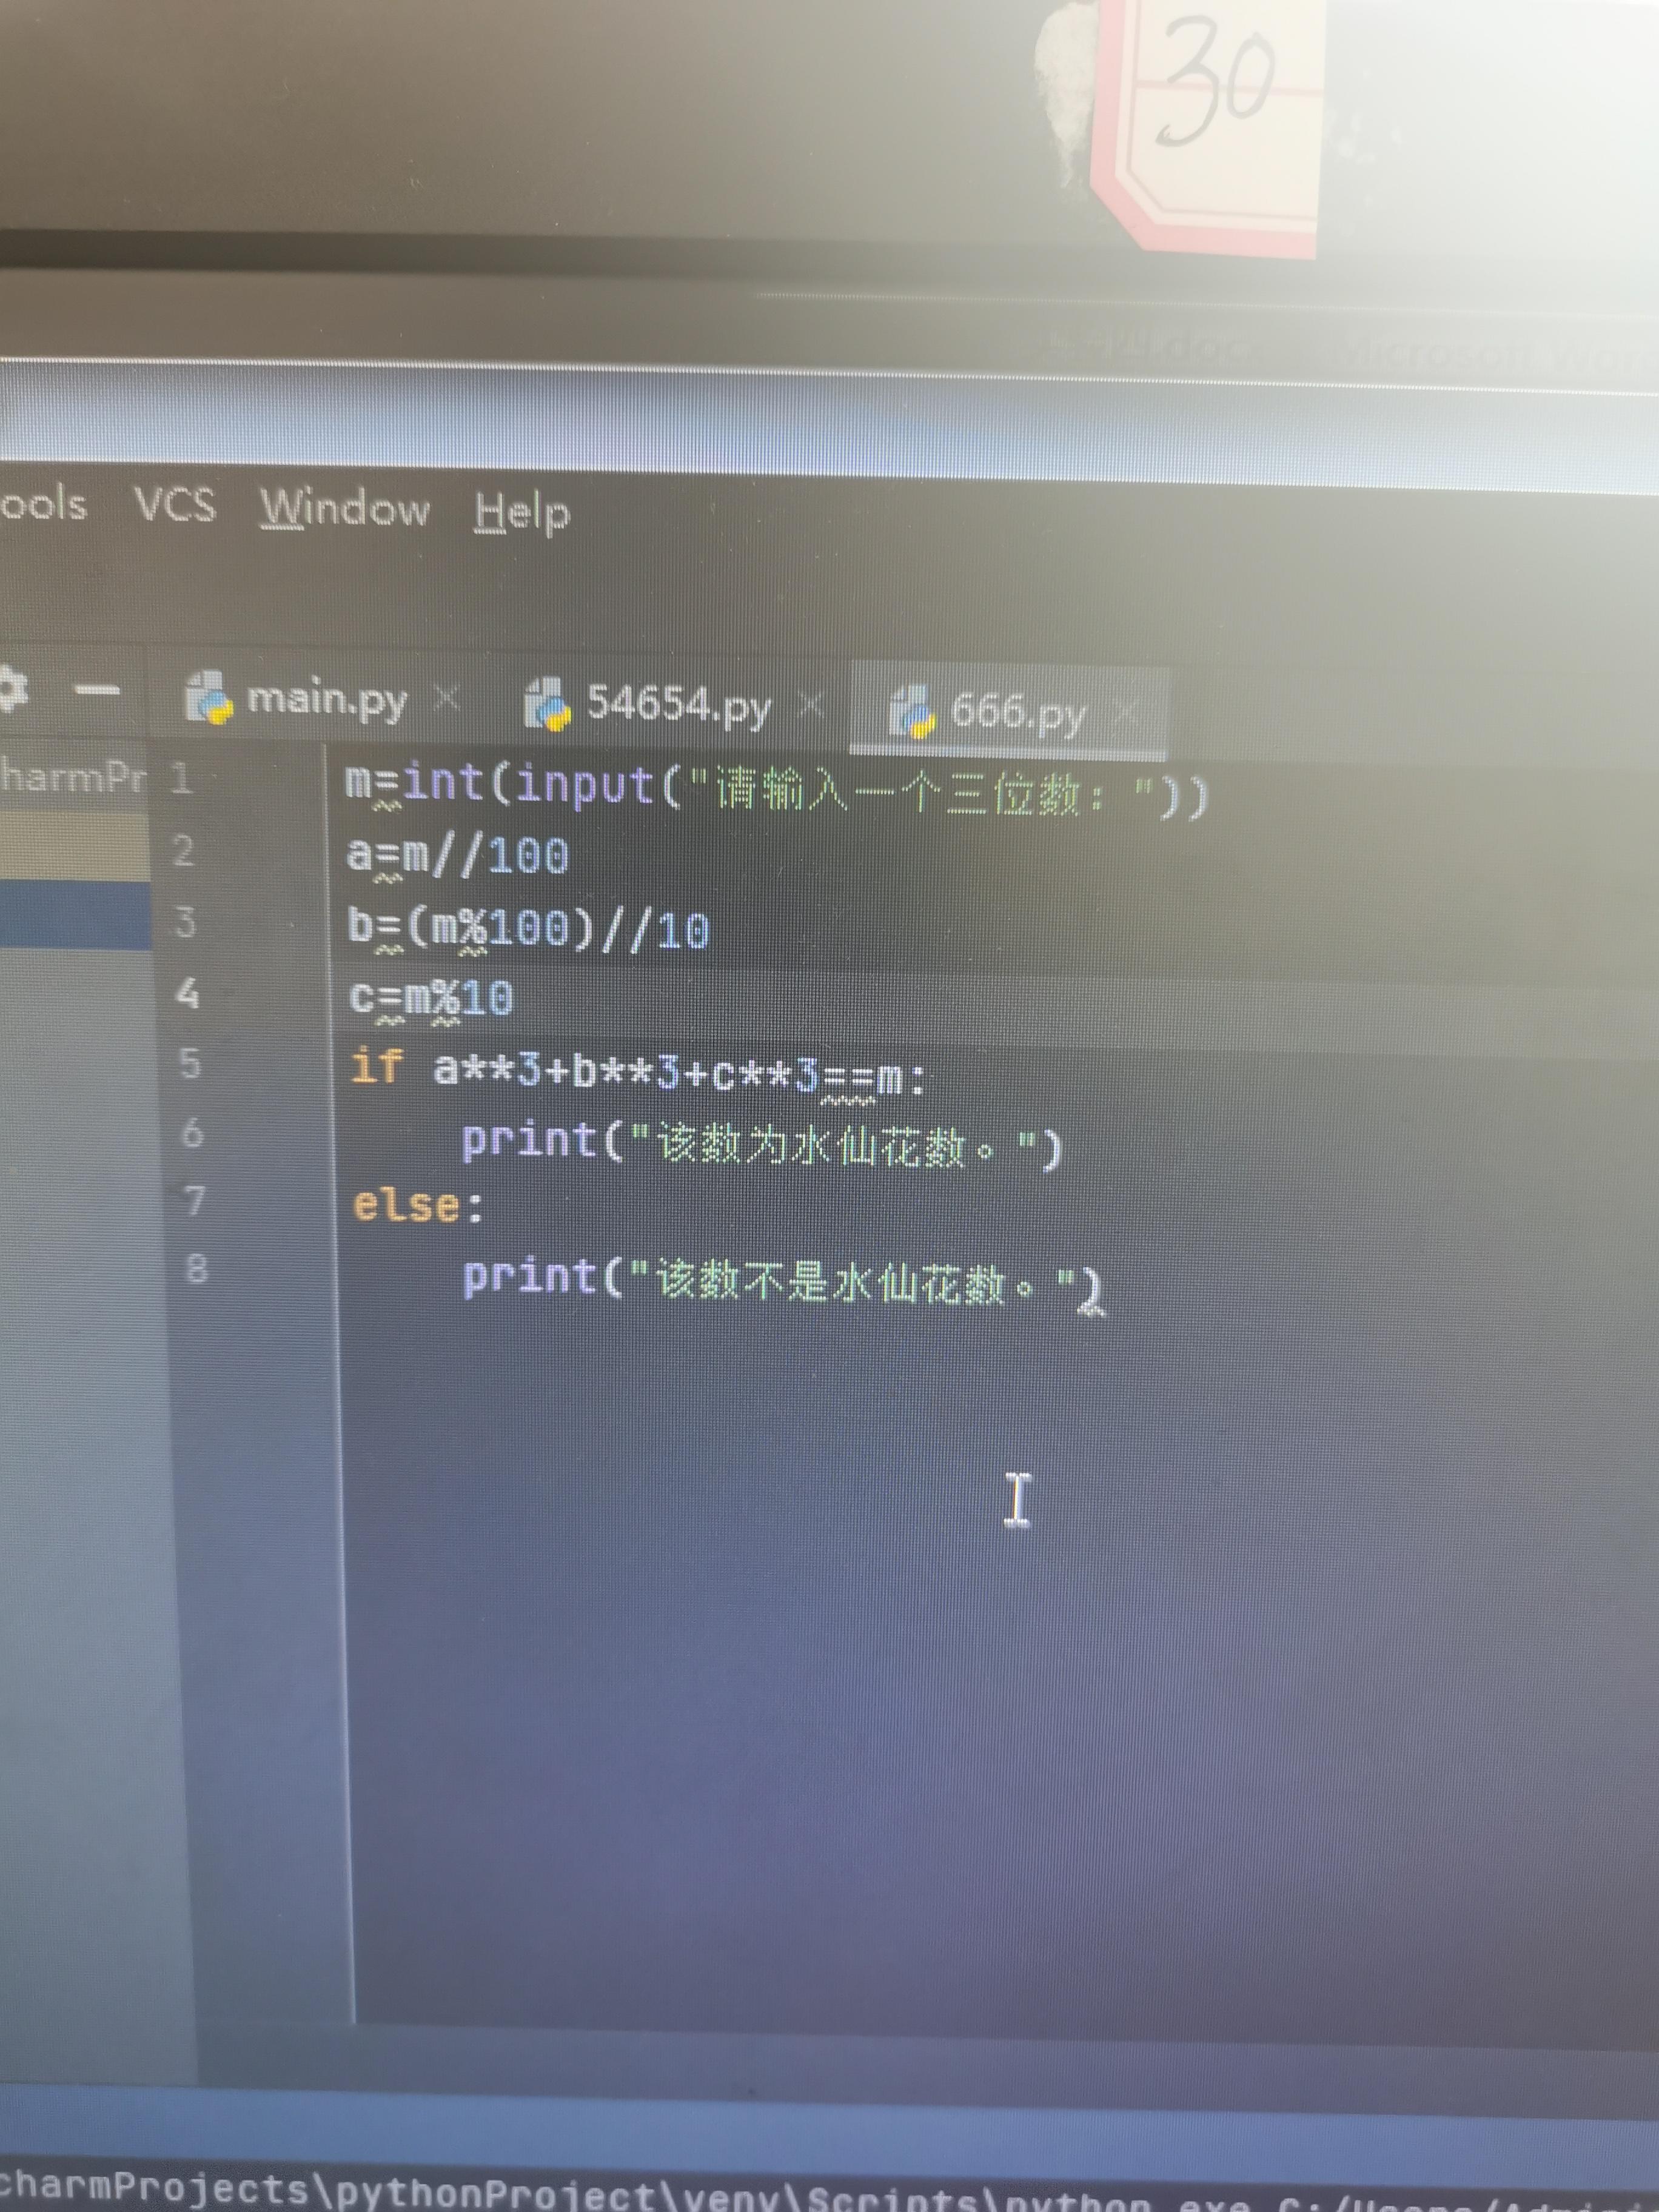Open the Help menu
Image resolution: width=1659 pixels, height=2212 pixels.
(x=521, y=513)
